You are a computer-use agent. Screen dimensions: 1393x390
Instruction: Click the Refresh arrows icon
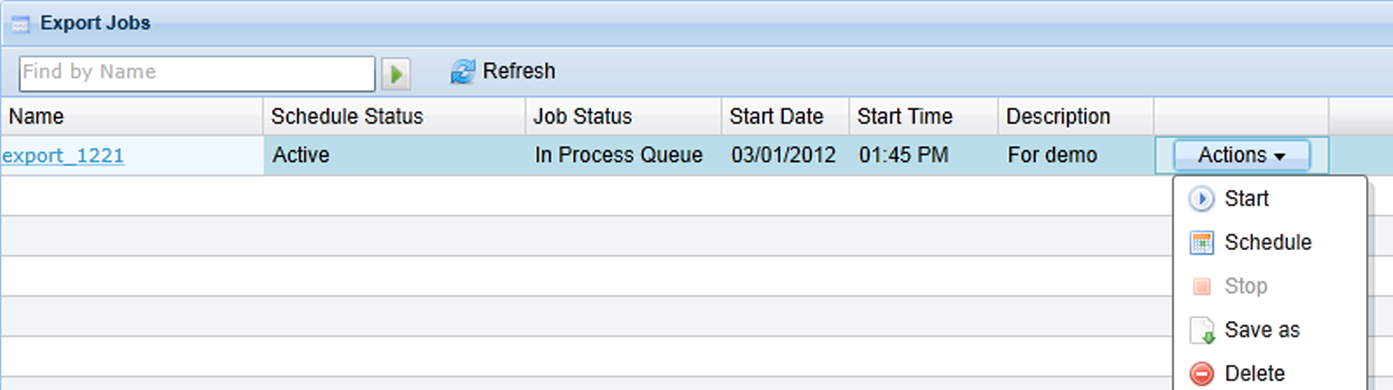(463, 72)
